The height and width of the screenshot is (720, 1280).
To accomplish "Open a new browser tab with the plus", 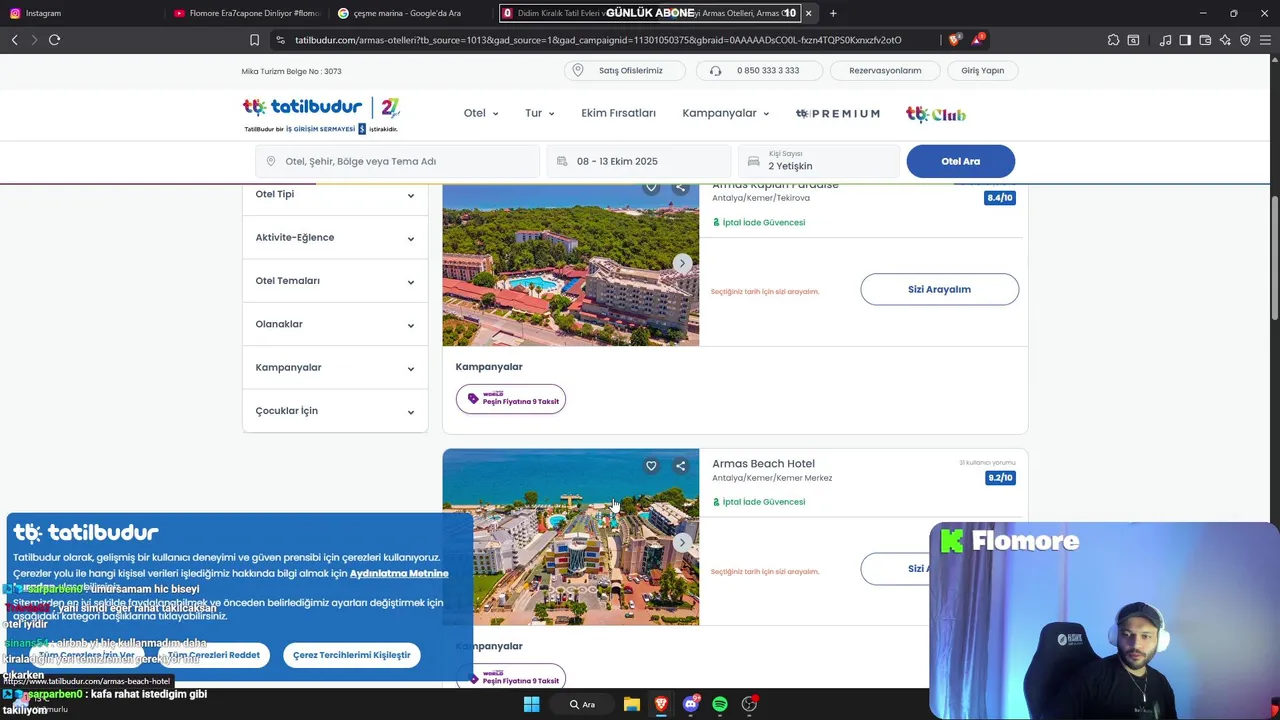I will click(833, 13).
